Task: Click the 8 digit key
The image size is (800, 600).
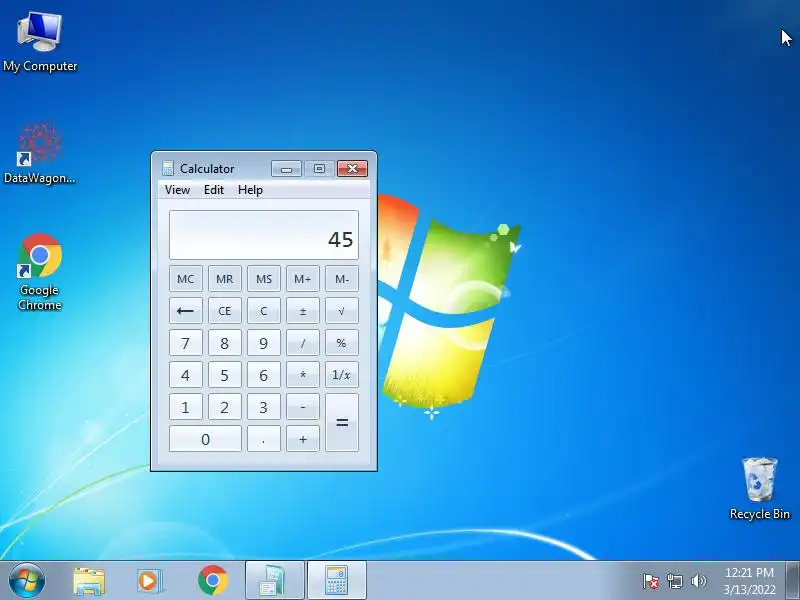Action: click(x=224, y=343)
